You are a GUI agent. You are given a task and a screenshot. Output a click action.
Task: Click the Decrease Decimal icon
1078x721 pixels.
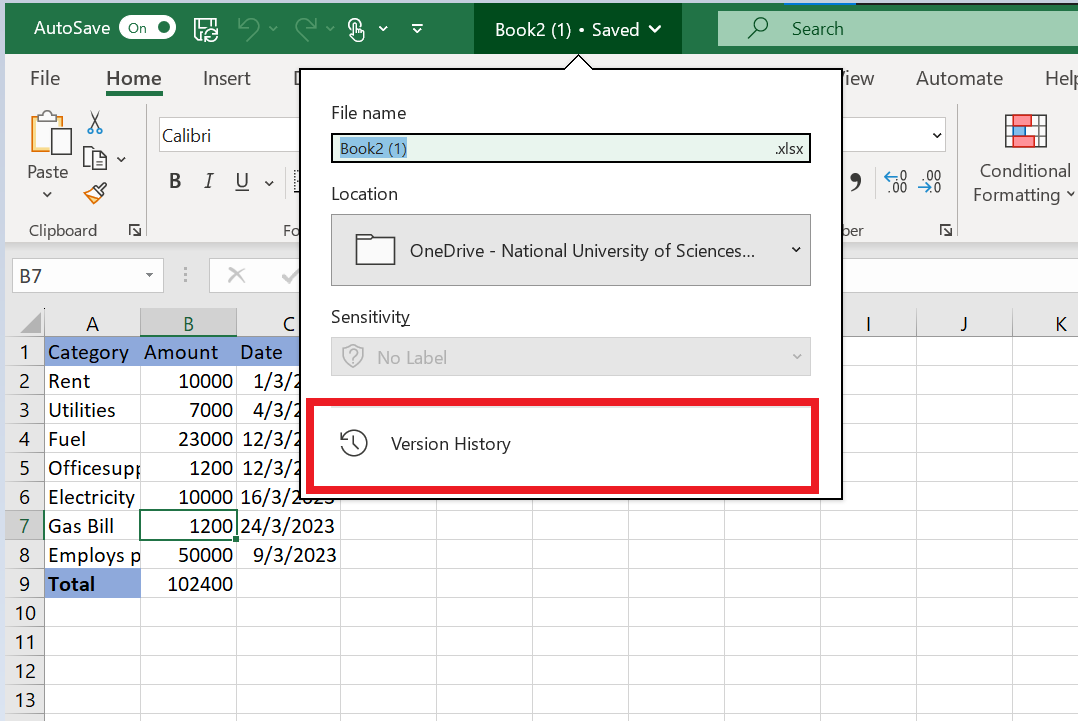click(x=931, y=181)
